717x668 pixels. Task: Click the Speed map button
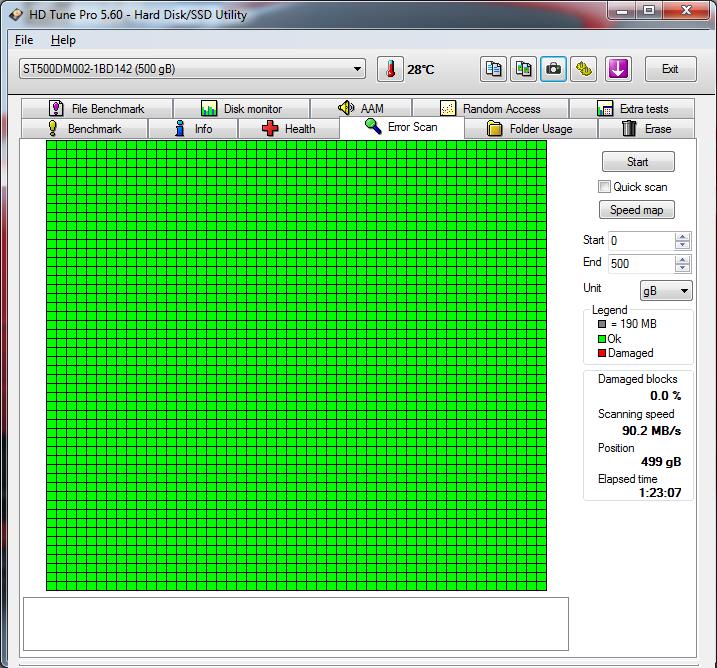(637, 210)
